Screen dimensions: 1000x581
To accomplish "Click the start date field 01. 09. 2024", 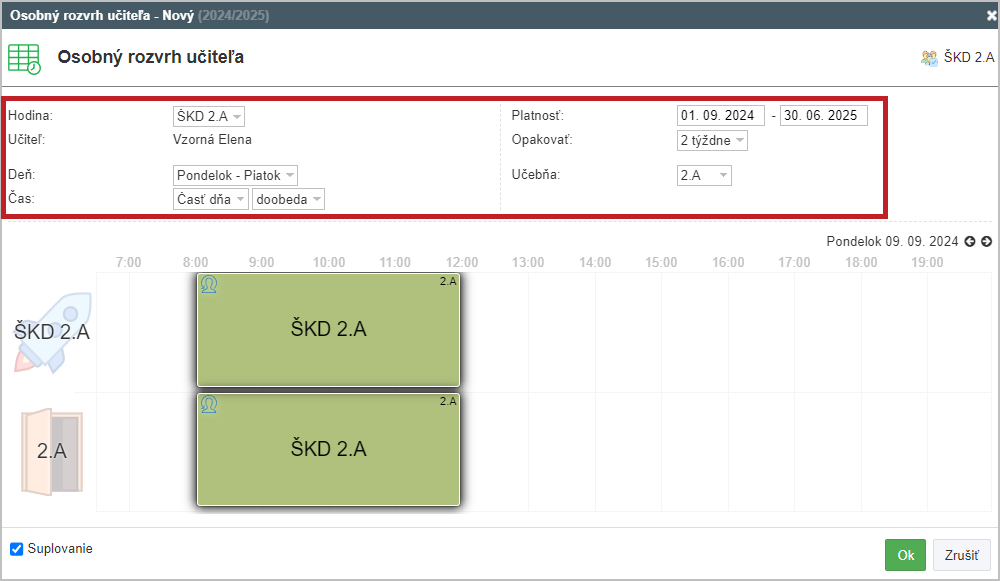I will [721, 115].
